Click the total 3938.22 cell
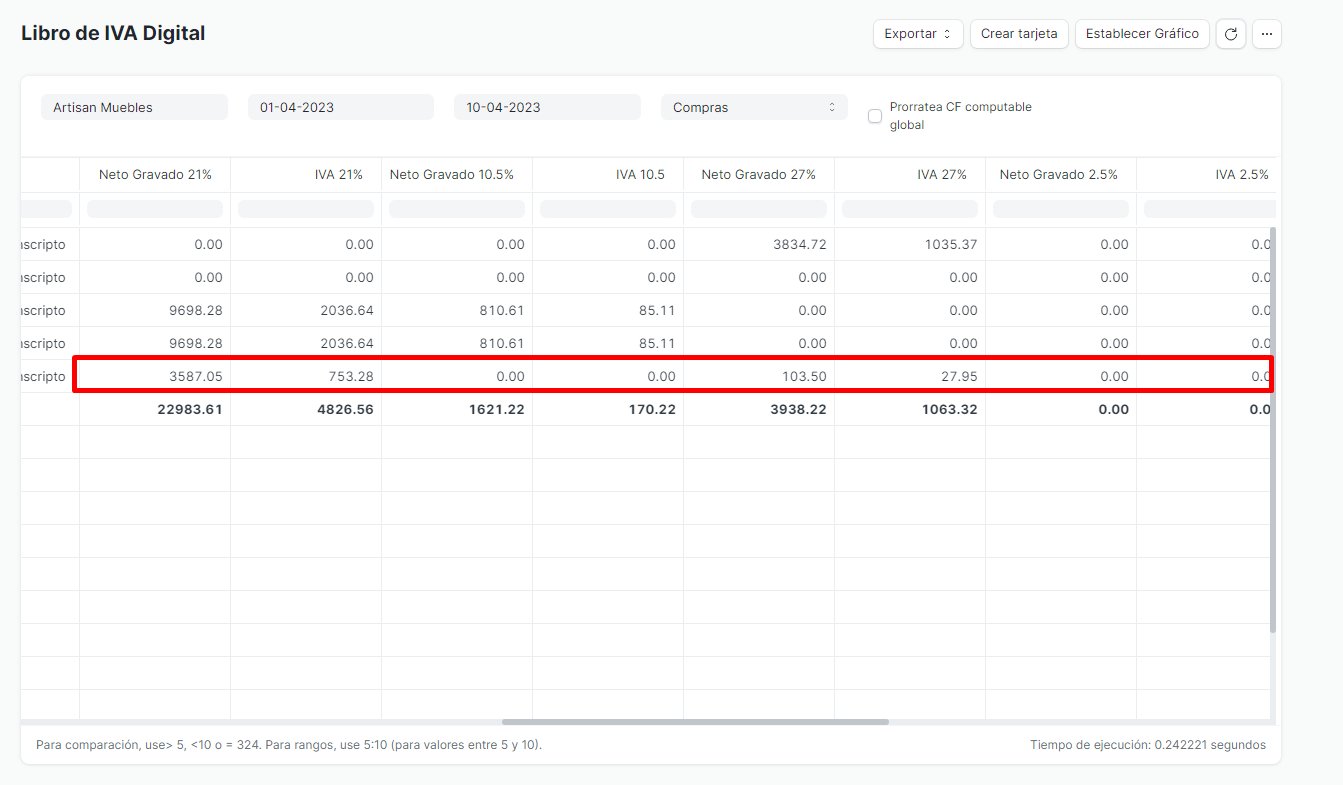Image resolution: width=1343 pixels, height=785 pixels. 759,409
